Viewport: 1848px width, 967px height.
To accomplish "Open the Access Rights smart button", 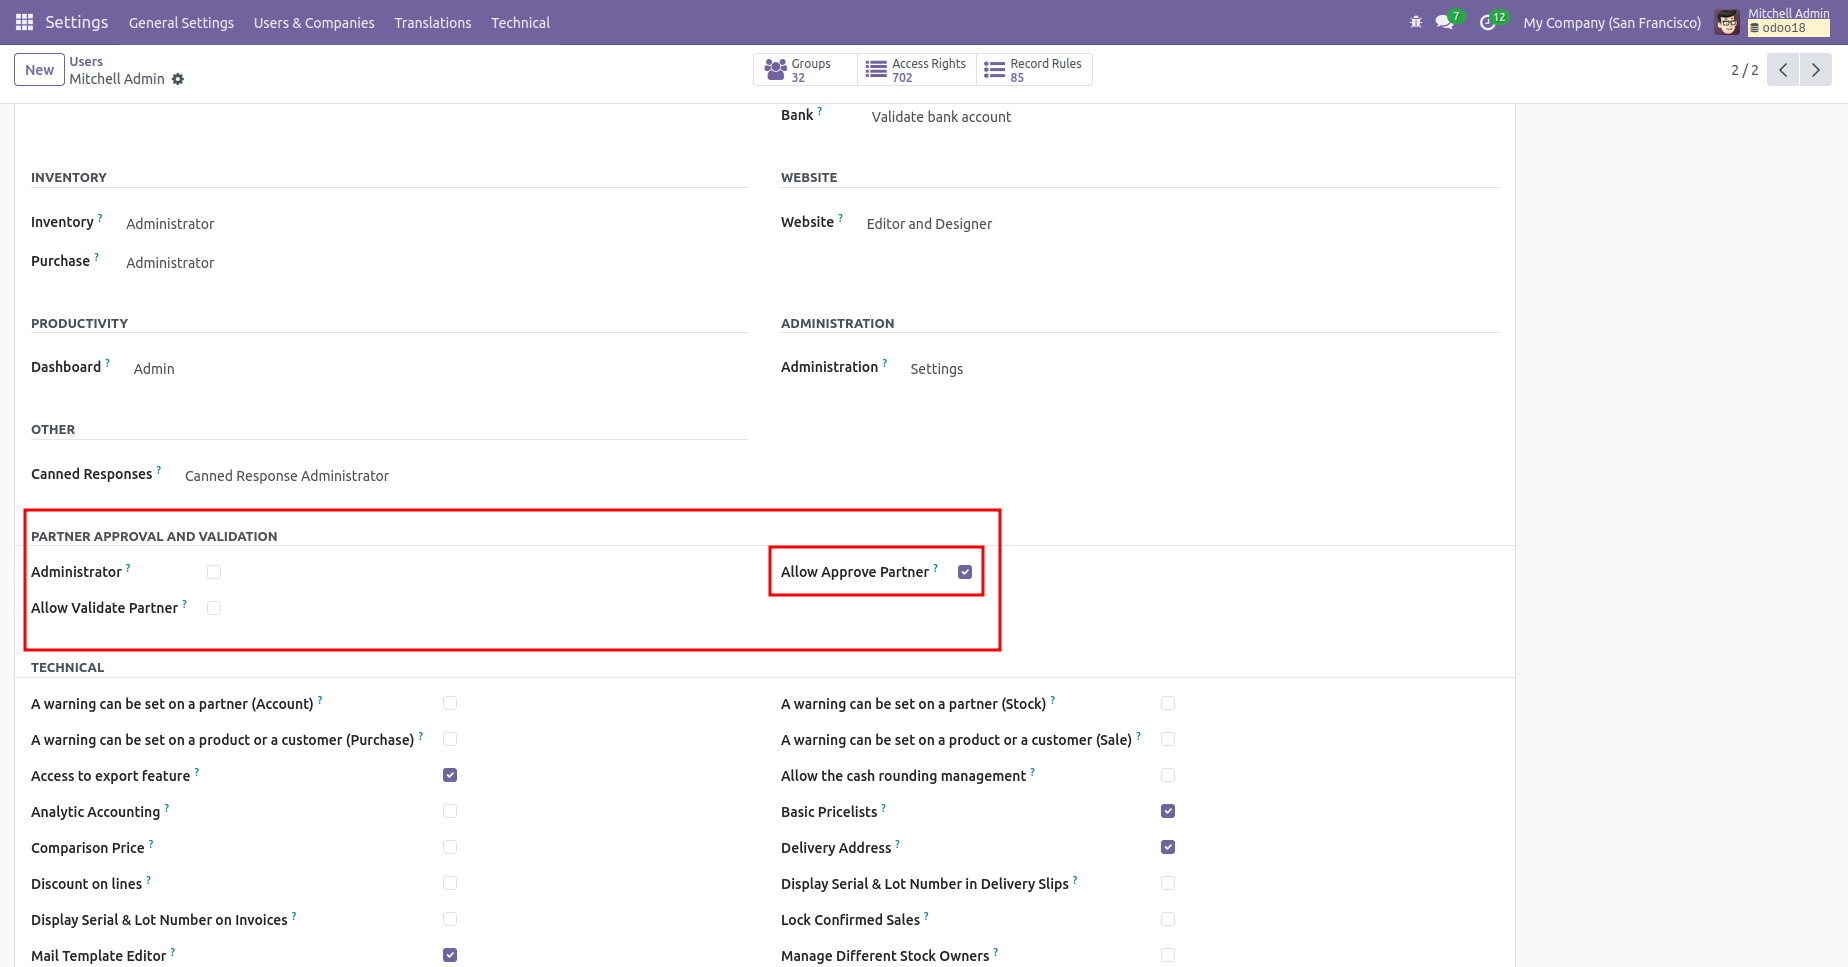I will [x=917, y=70].
